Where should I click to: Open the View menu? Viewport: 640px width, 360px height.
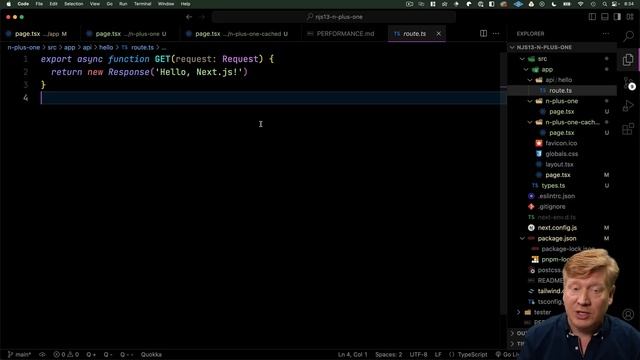95,4
